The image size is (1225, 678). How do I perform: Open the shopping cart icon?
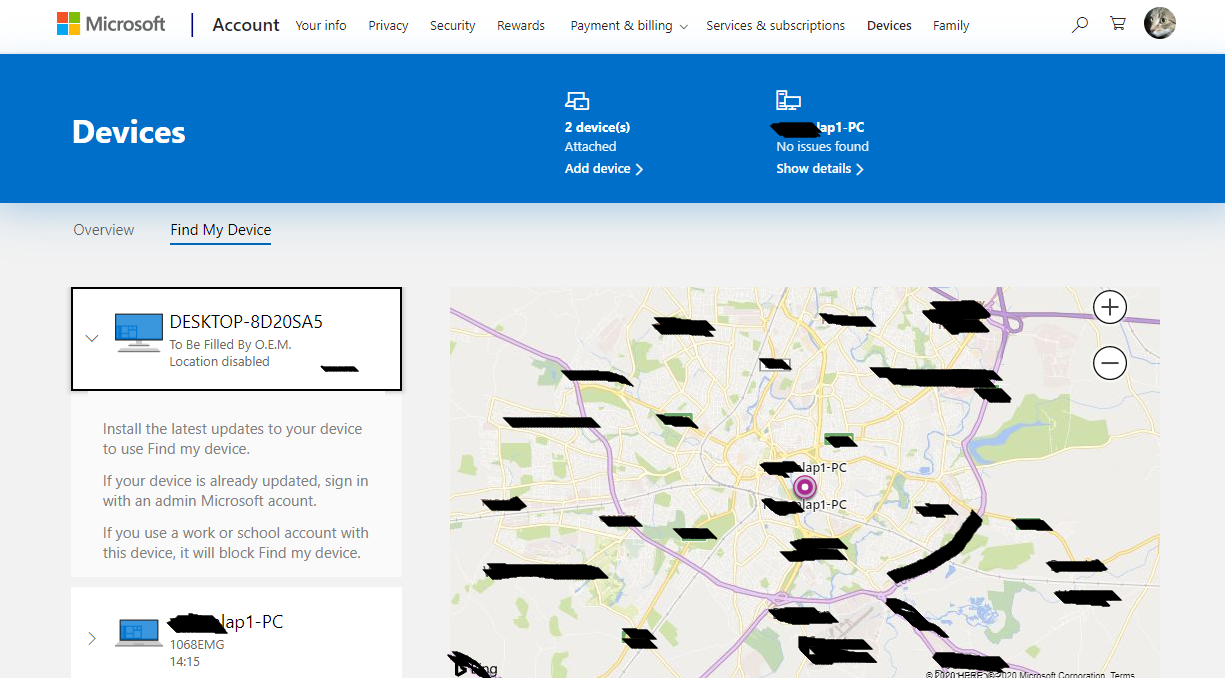(1118, 25)
